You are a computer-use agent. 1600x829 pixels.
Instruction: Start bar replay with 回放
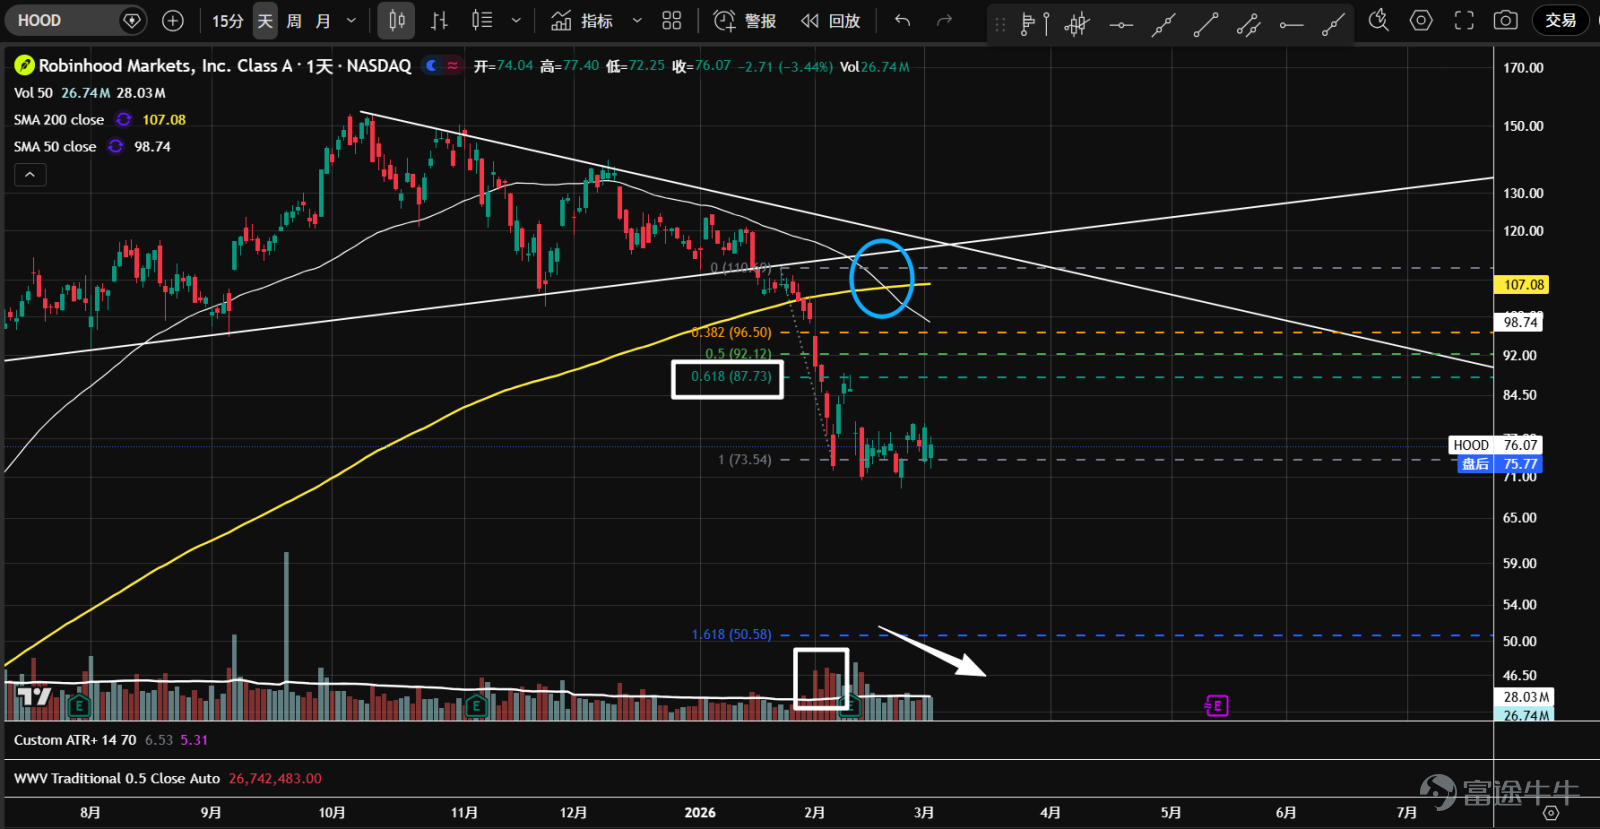point(831,20)
